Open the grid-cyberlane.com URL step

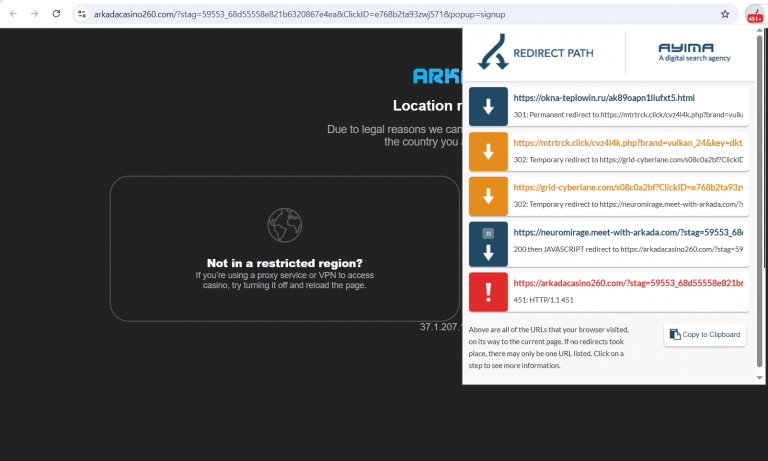(628, 188)
